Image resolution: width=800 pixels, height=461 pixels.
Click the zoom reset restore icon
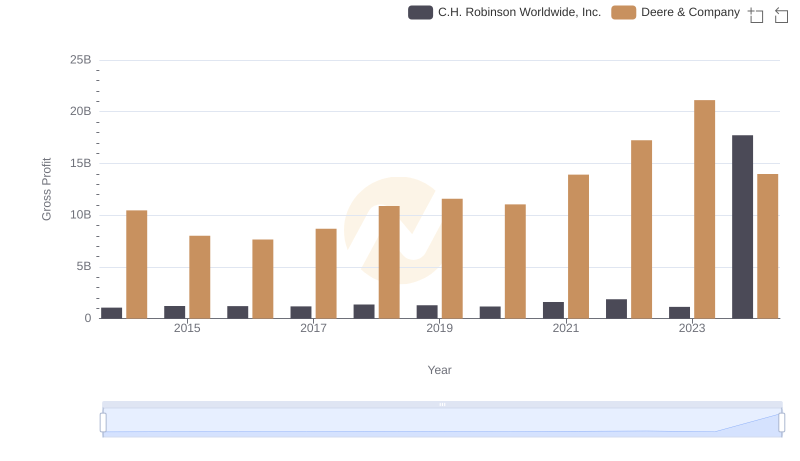tap(781, 15)
